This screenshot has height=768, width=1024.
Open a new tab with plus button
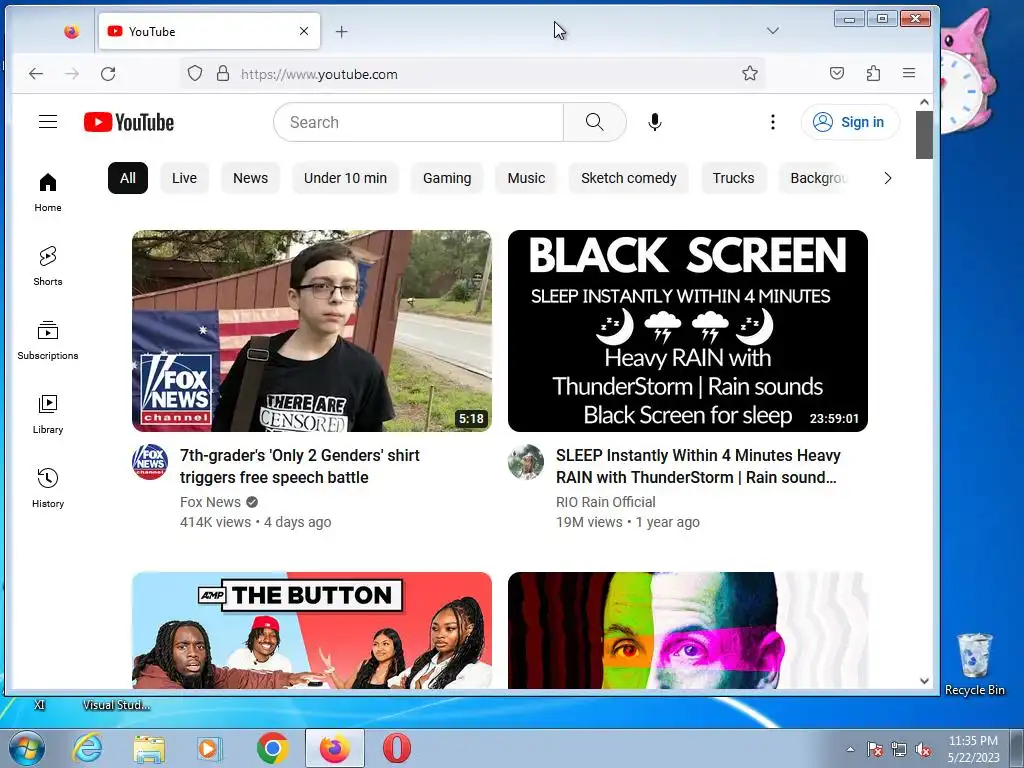pyautogui.click(x=342, y=31)
